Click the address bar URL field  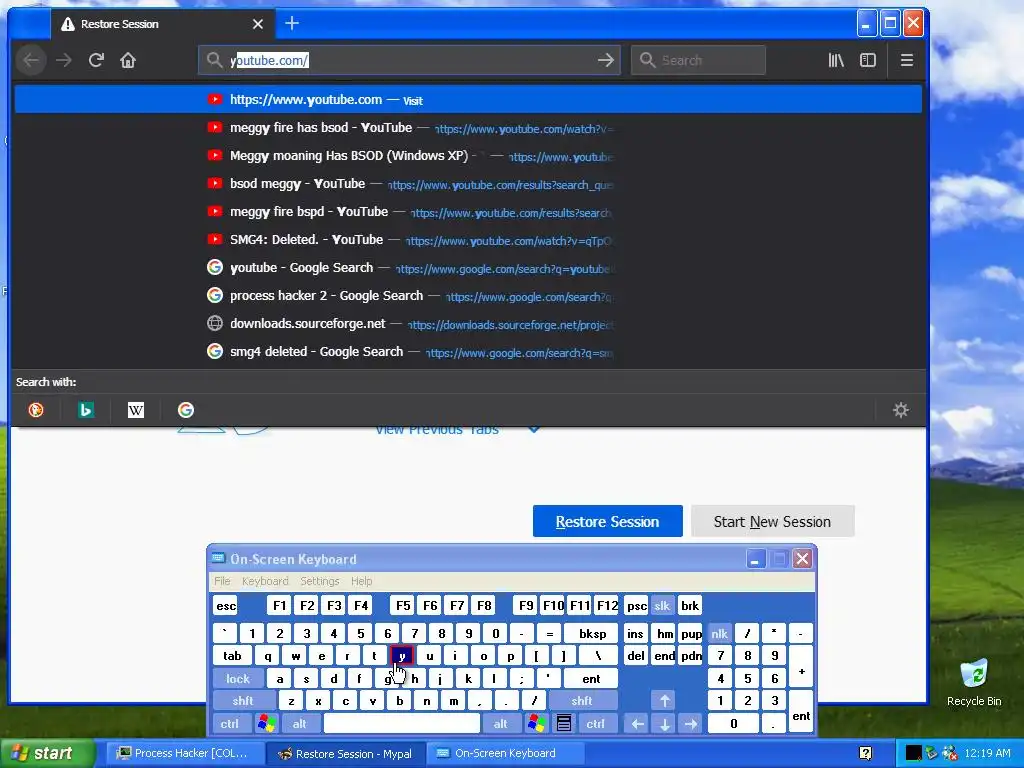click(x=409, y=60)
